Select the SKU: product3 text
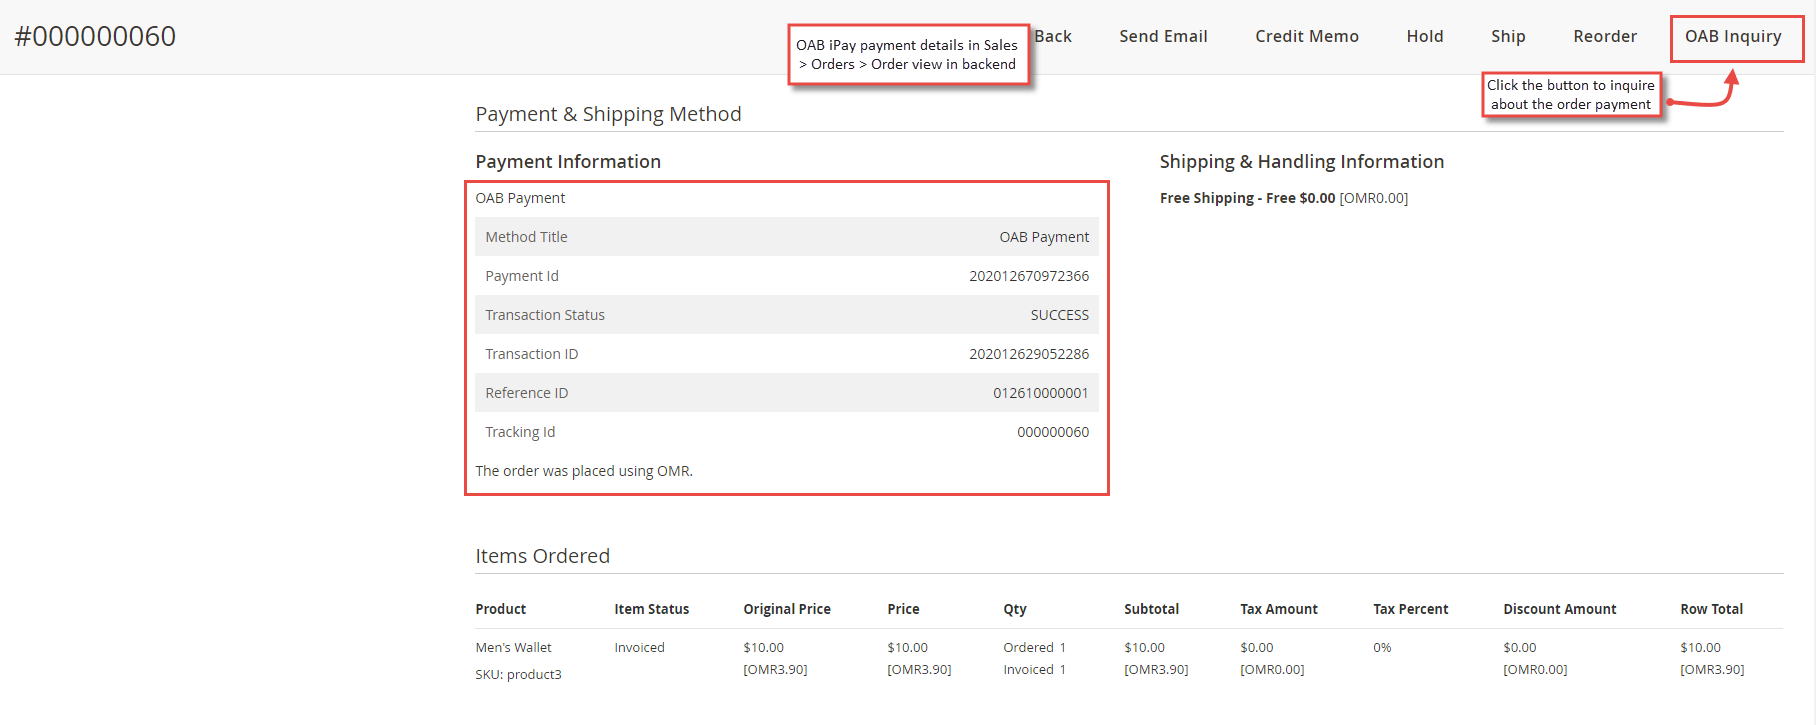 click(518, 675)
